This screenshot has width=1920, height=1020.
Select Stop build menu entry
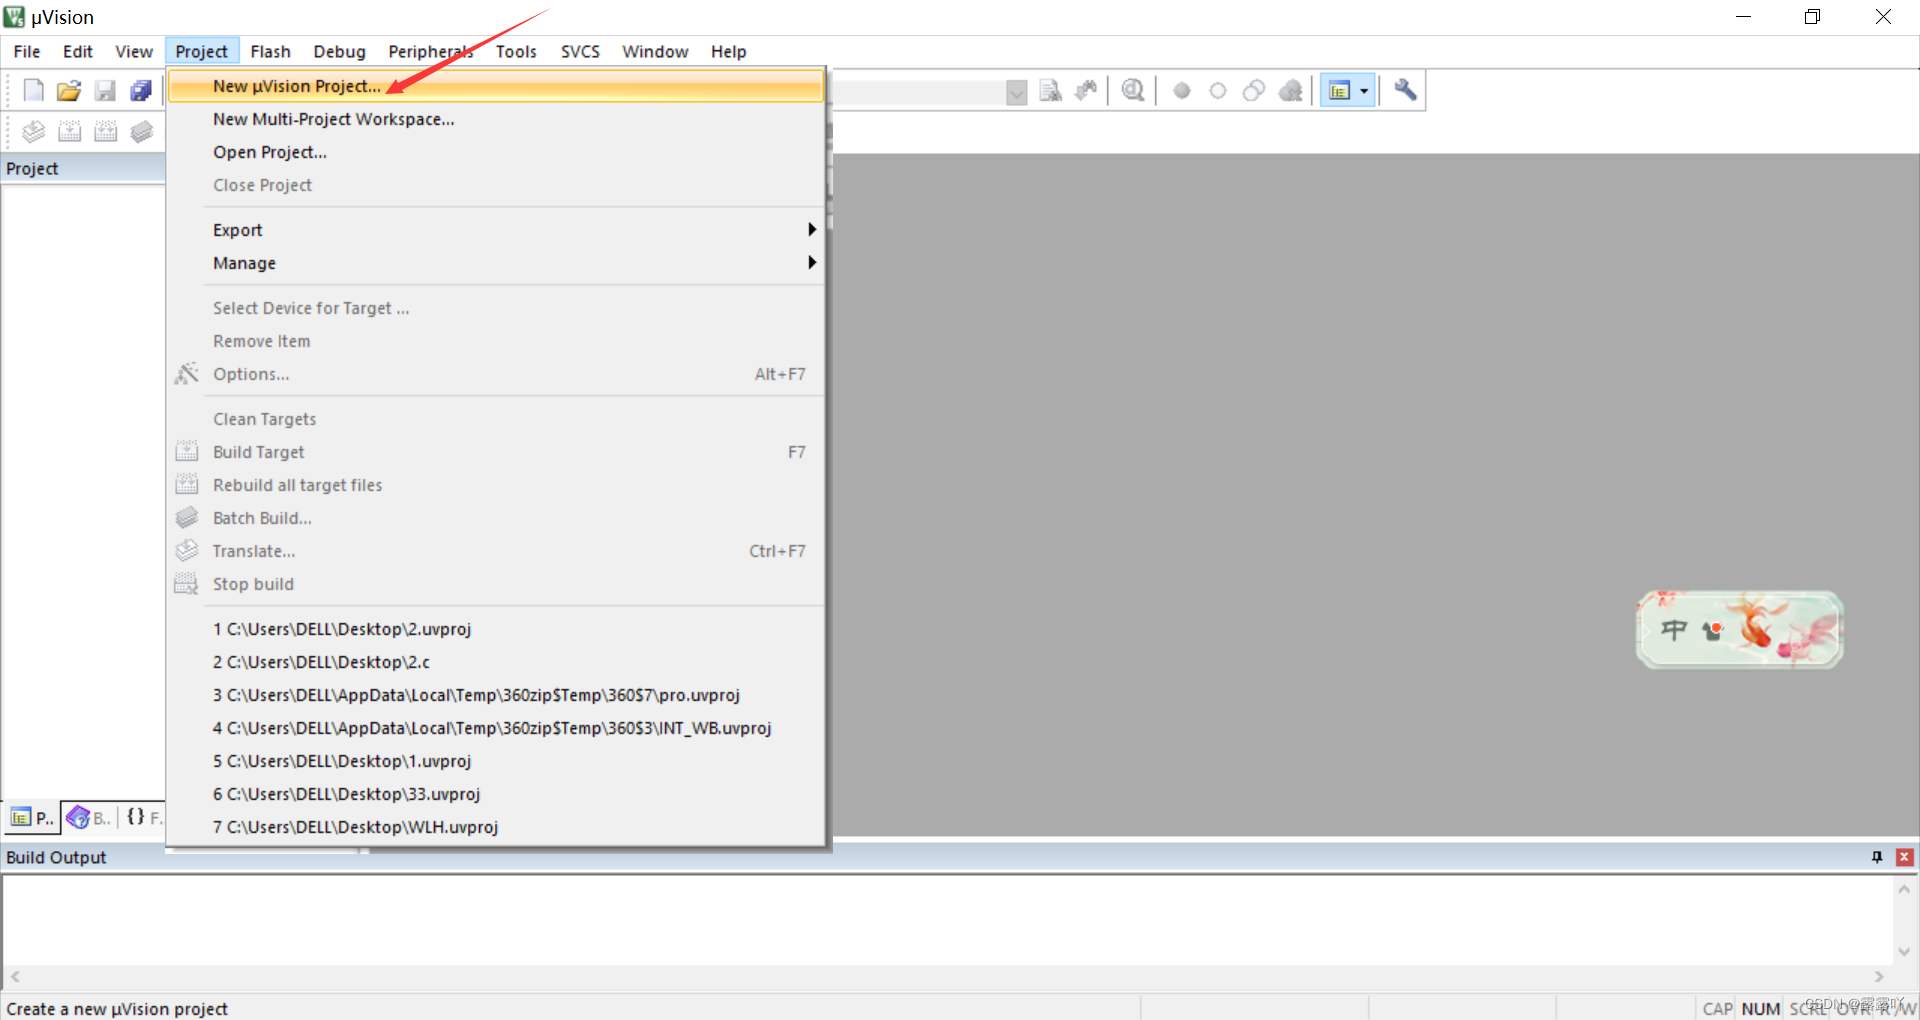pyautogui.click(x=496, y=584)
